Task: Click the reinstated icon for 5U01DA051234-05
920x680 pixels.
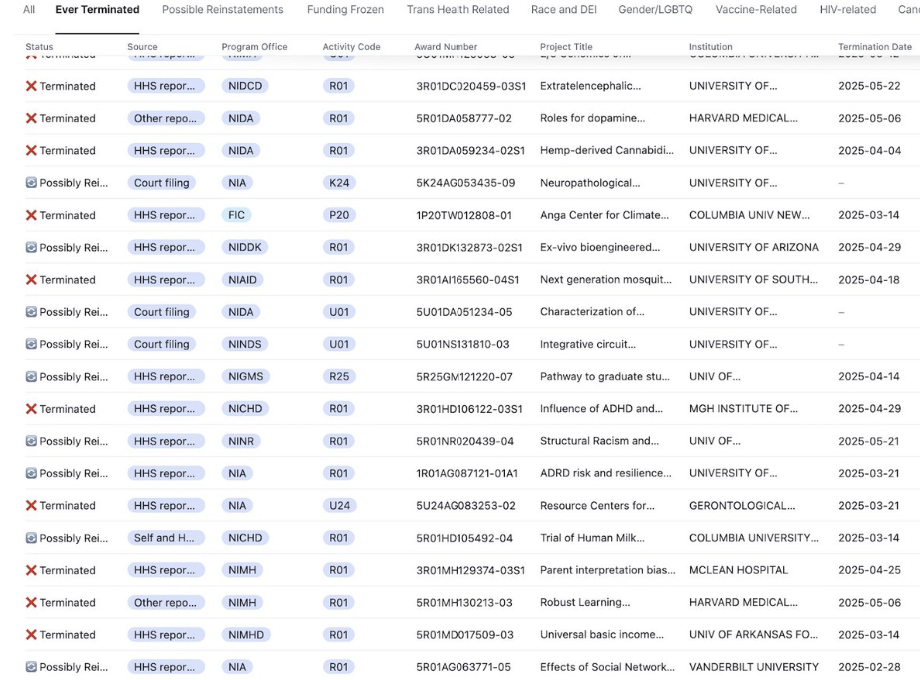Action: pos(31,312)
